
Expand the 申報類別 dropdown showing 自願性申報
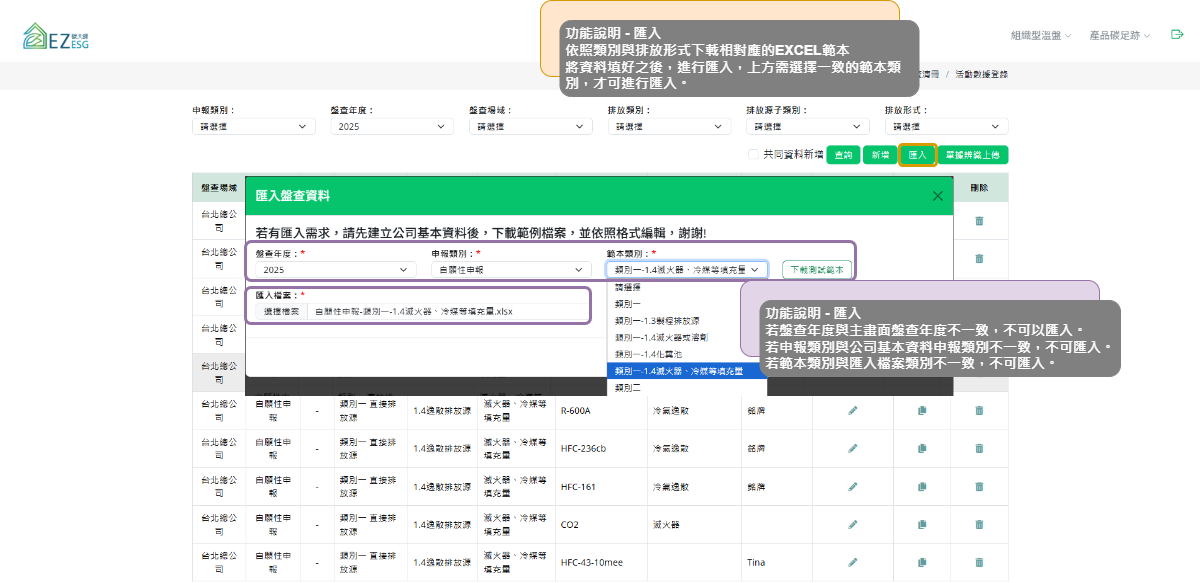tap(510, 270)
